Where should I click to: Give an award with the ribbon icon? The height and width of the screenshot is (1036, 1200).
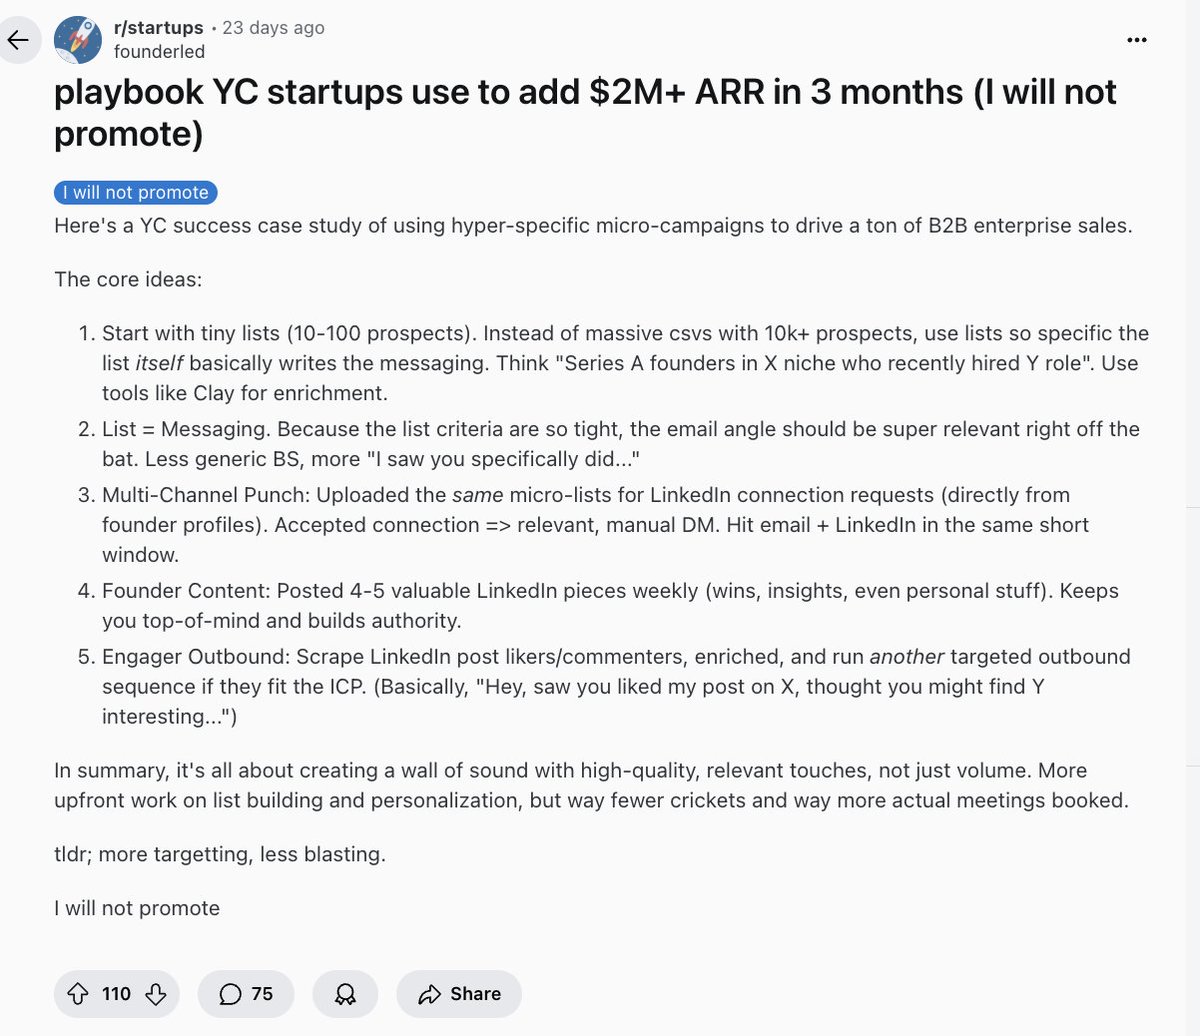345,994
